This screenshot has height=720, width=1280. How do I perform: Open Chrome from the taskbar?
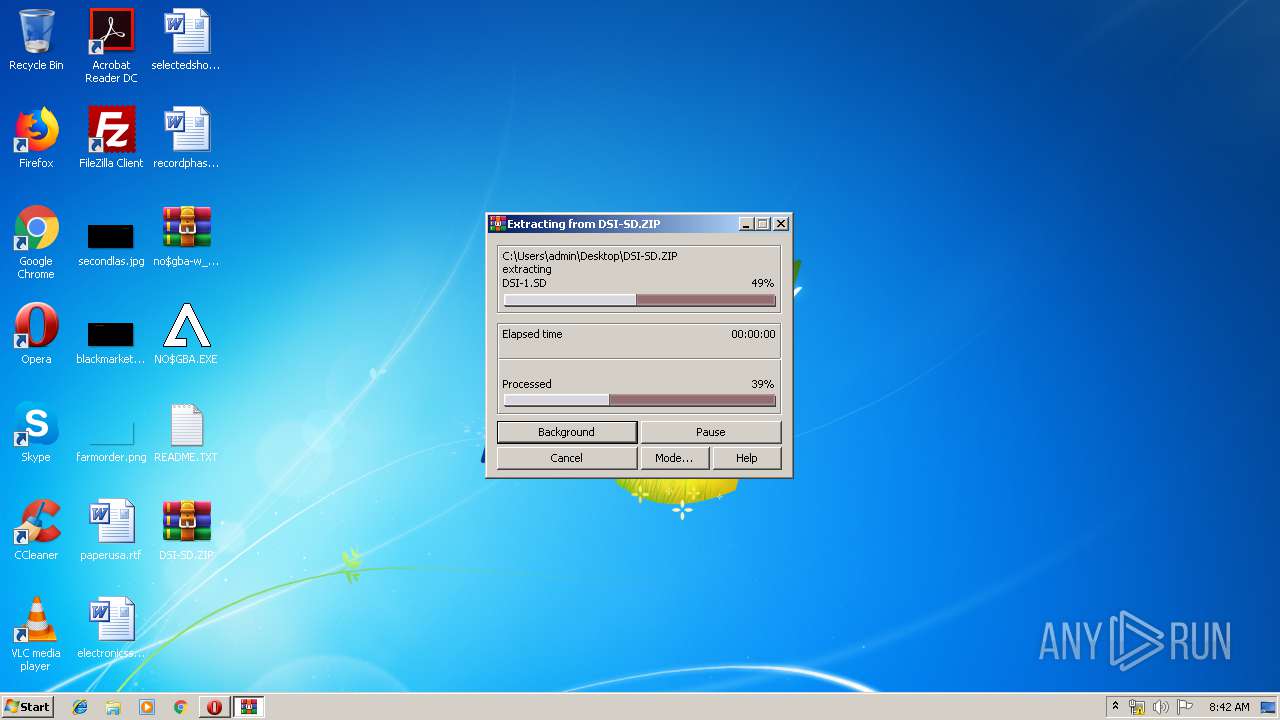point(181,707)
